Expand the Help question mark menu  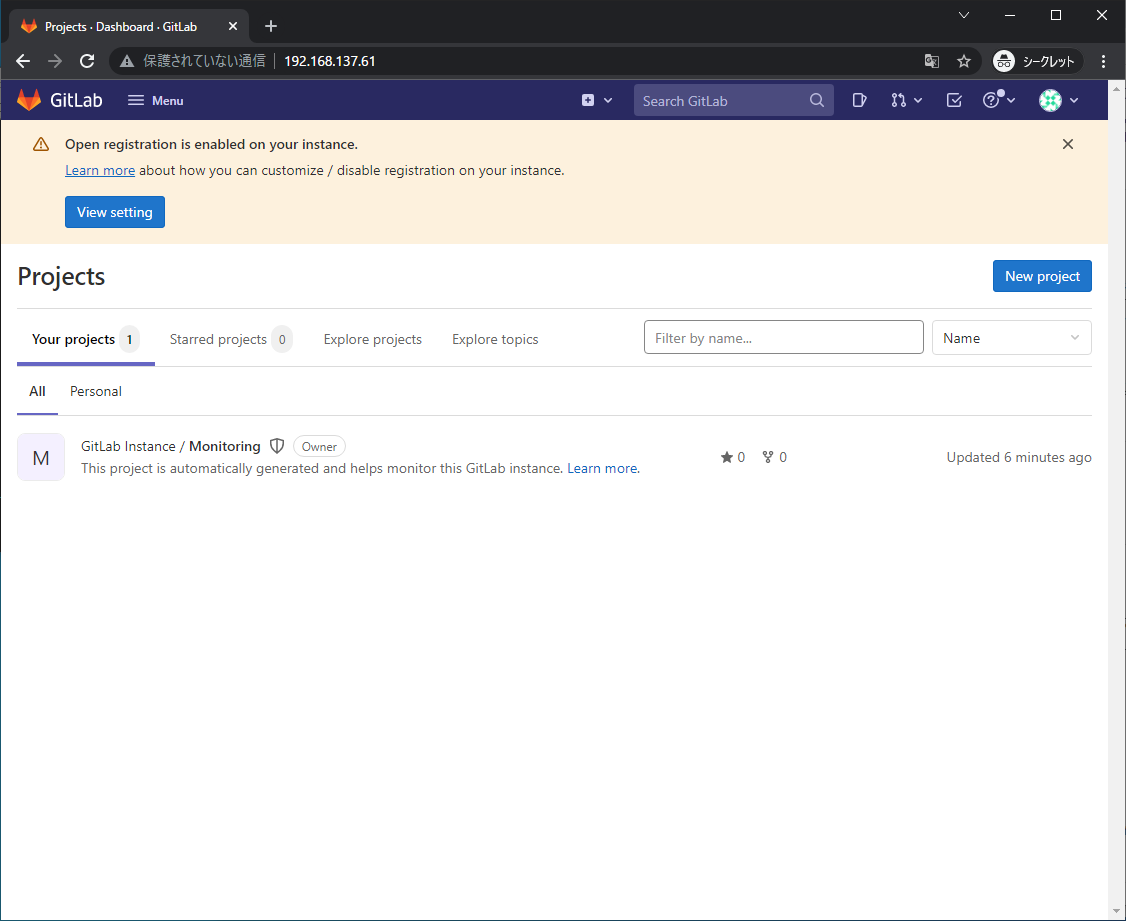999,100
